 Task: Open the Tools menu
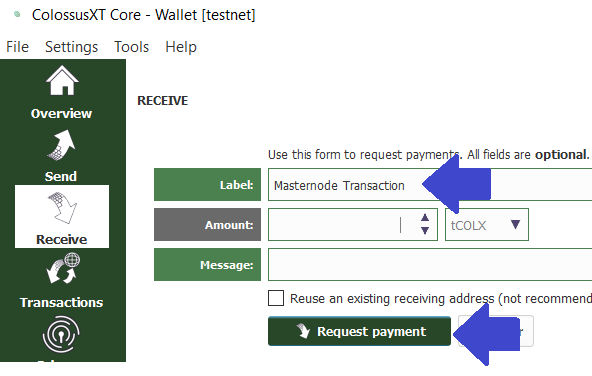pos(131,47)
